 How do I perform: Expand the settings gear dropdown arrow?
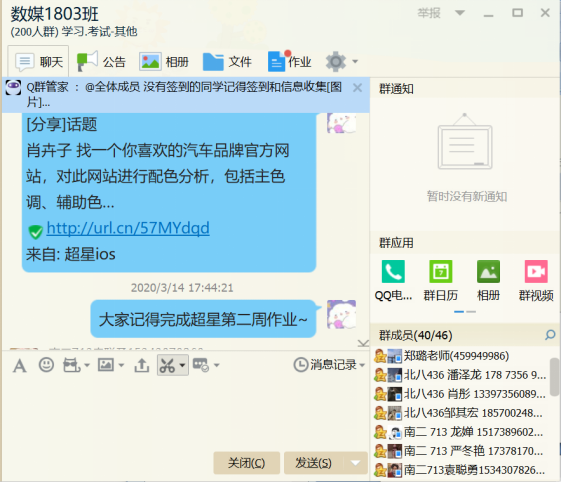[355, 62]
